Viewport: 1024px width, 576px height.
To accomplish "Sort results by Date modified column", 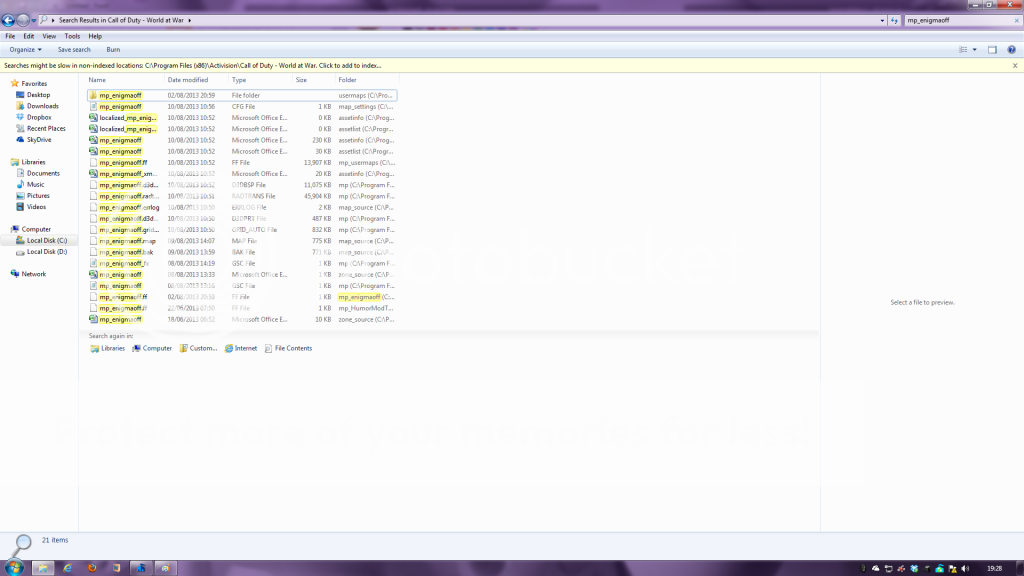I will 188,79.
